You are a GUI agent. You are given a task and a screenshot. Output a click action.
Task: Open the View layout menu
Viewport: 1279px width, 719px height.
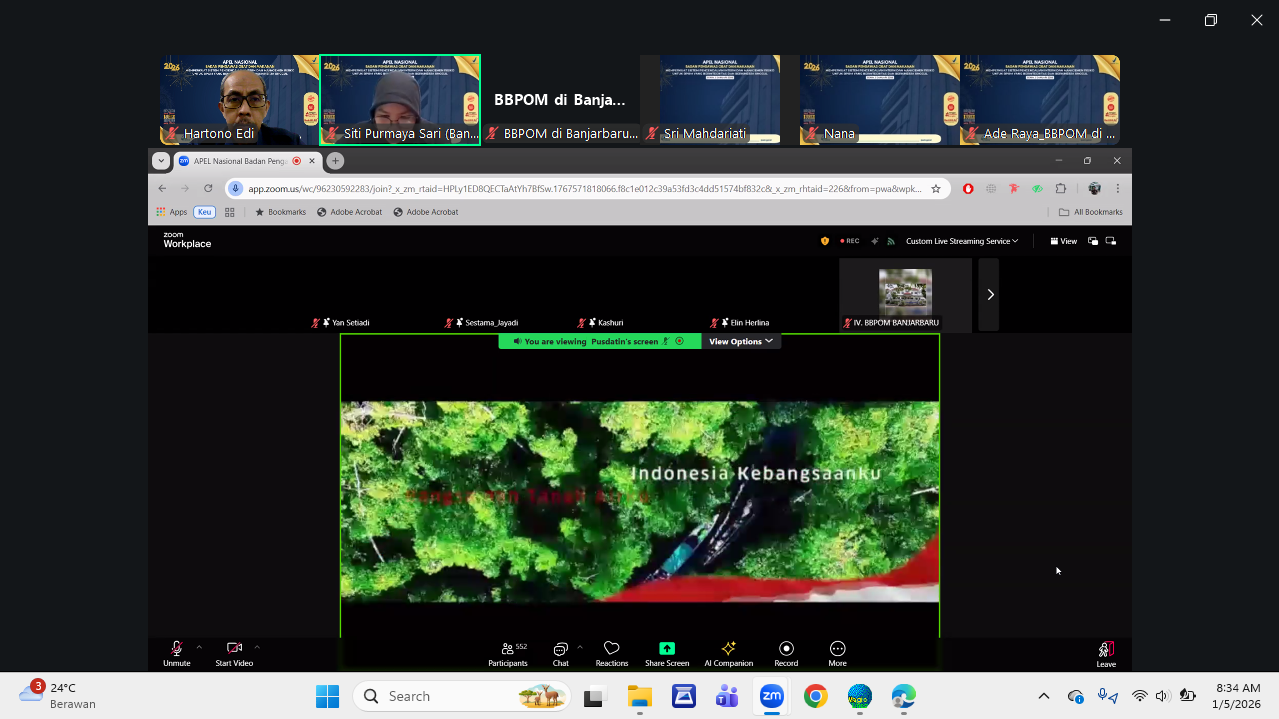coord(1063,241)
